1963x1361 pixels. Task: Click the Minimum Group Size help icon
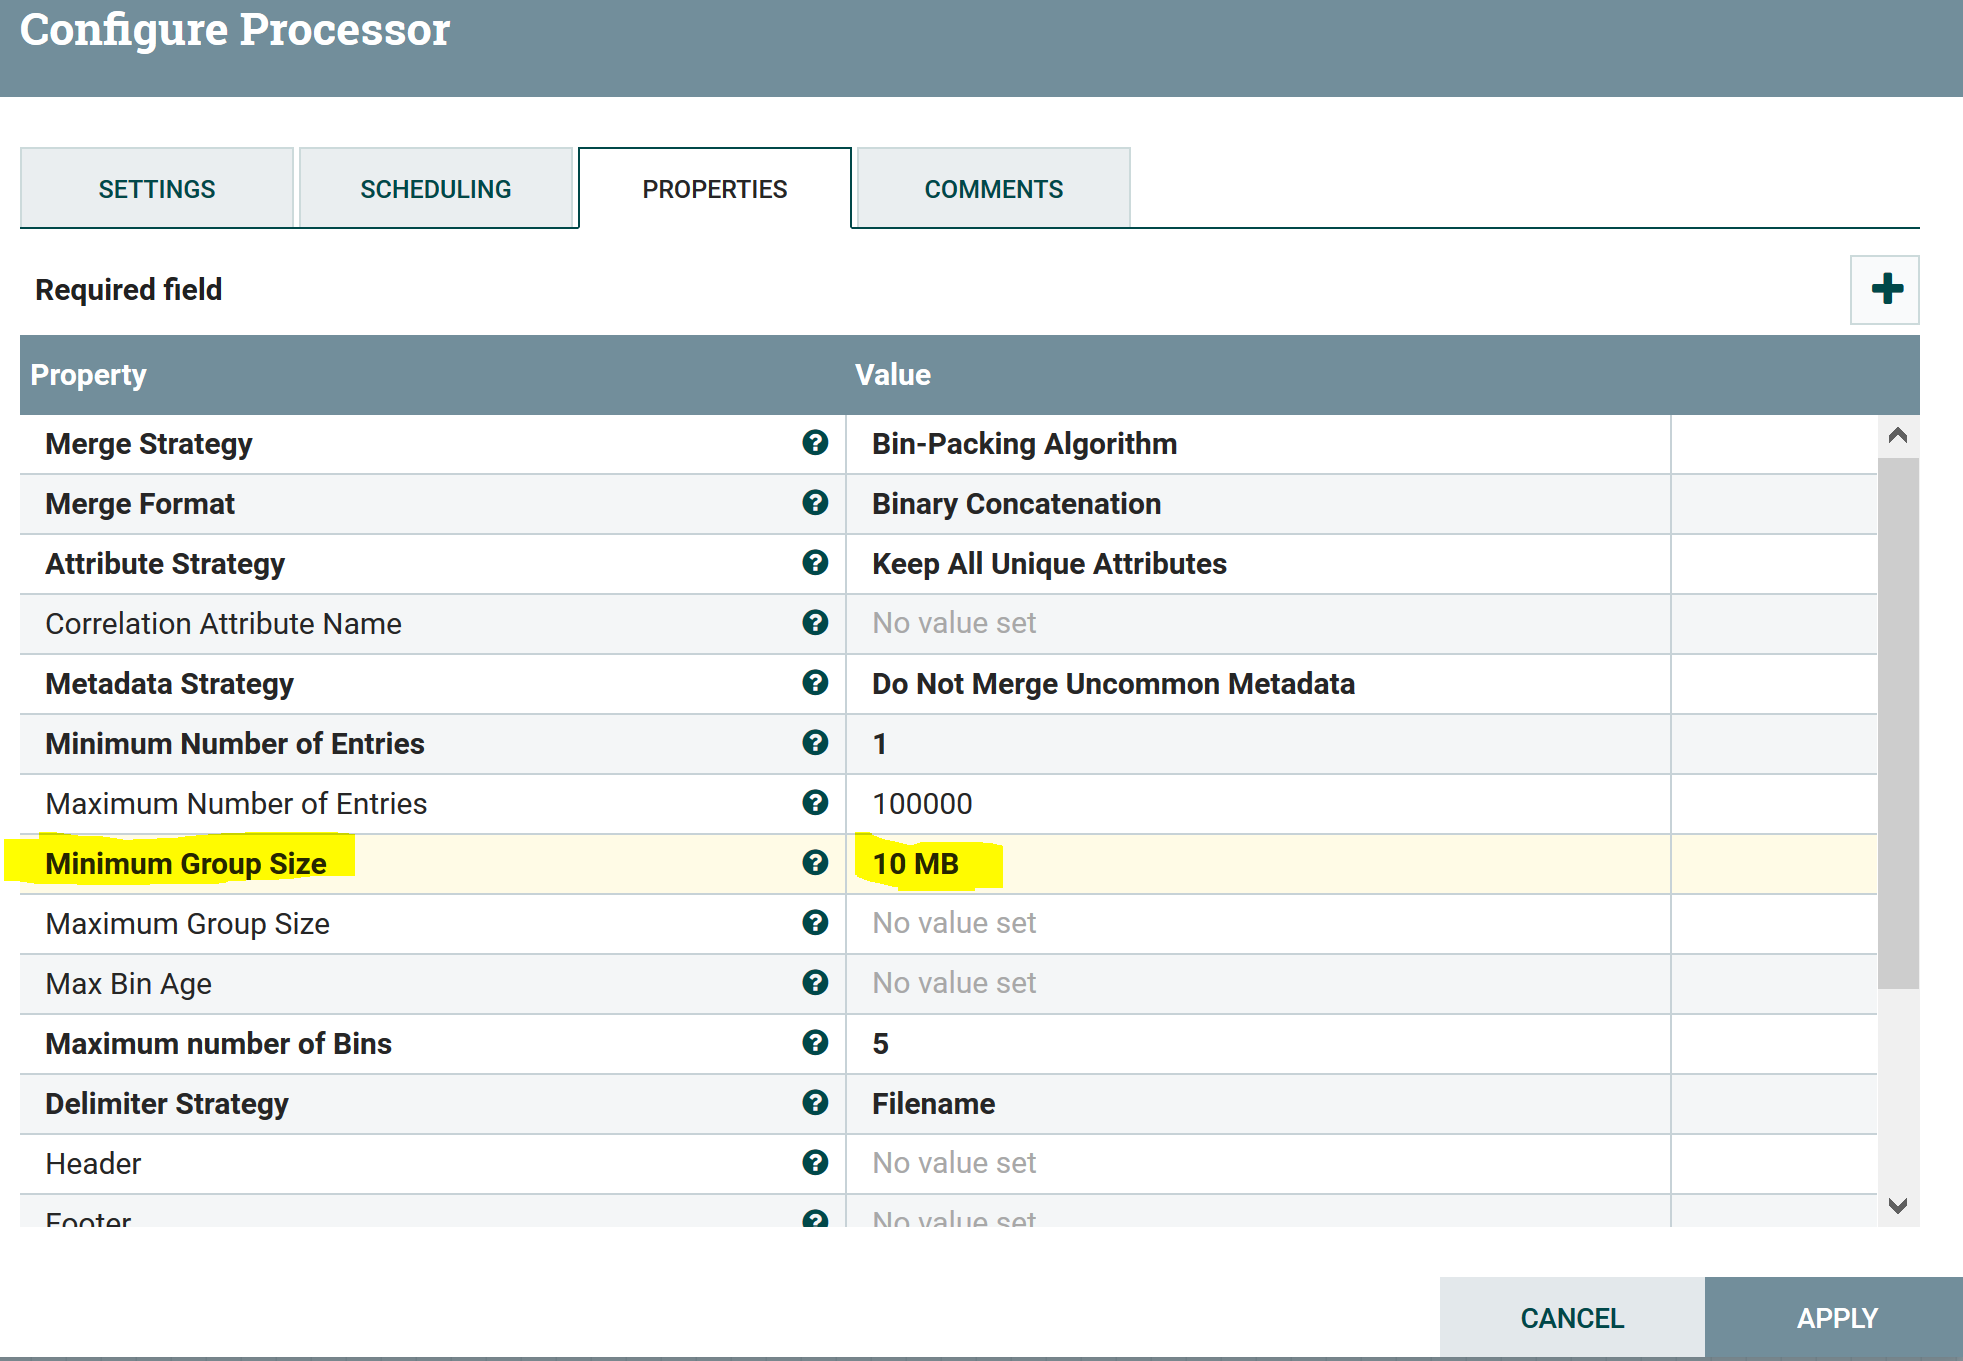(x=816, y=863)
